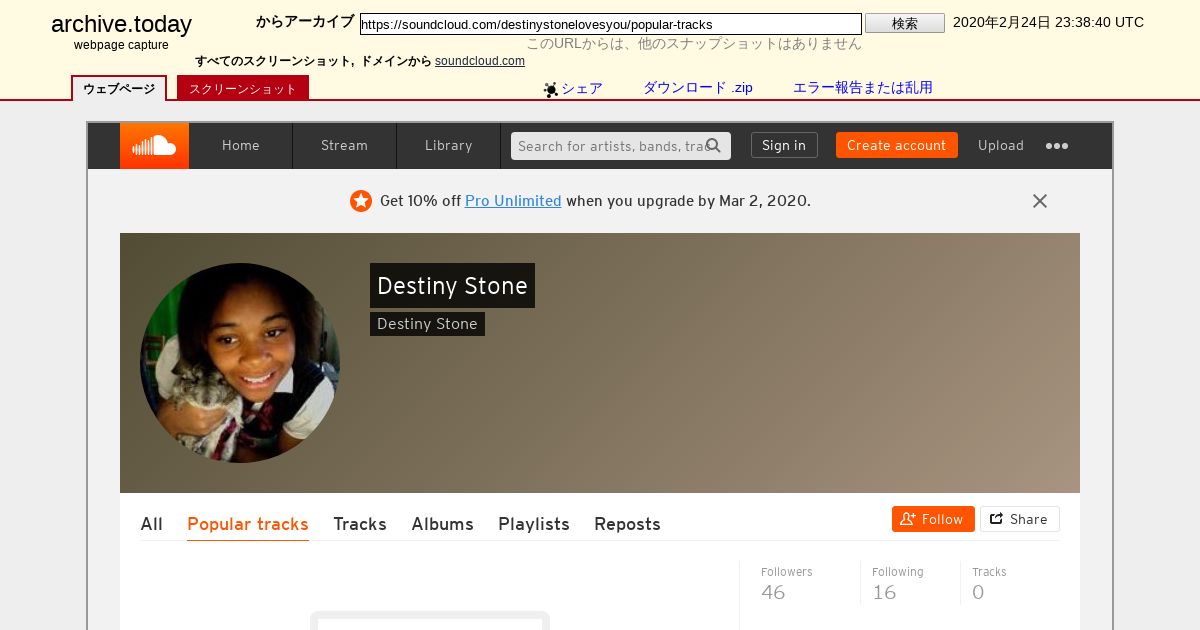Click the Sign in button

(784, 146)
